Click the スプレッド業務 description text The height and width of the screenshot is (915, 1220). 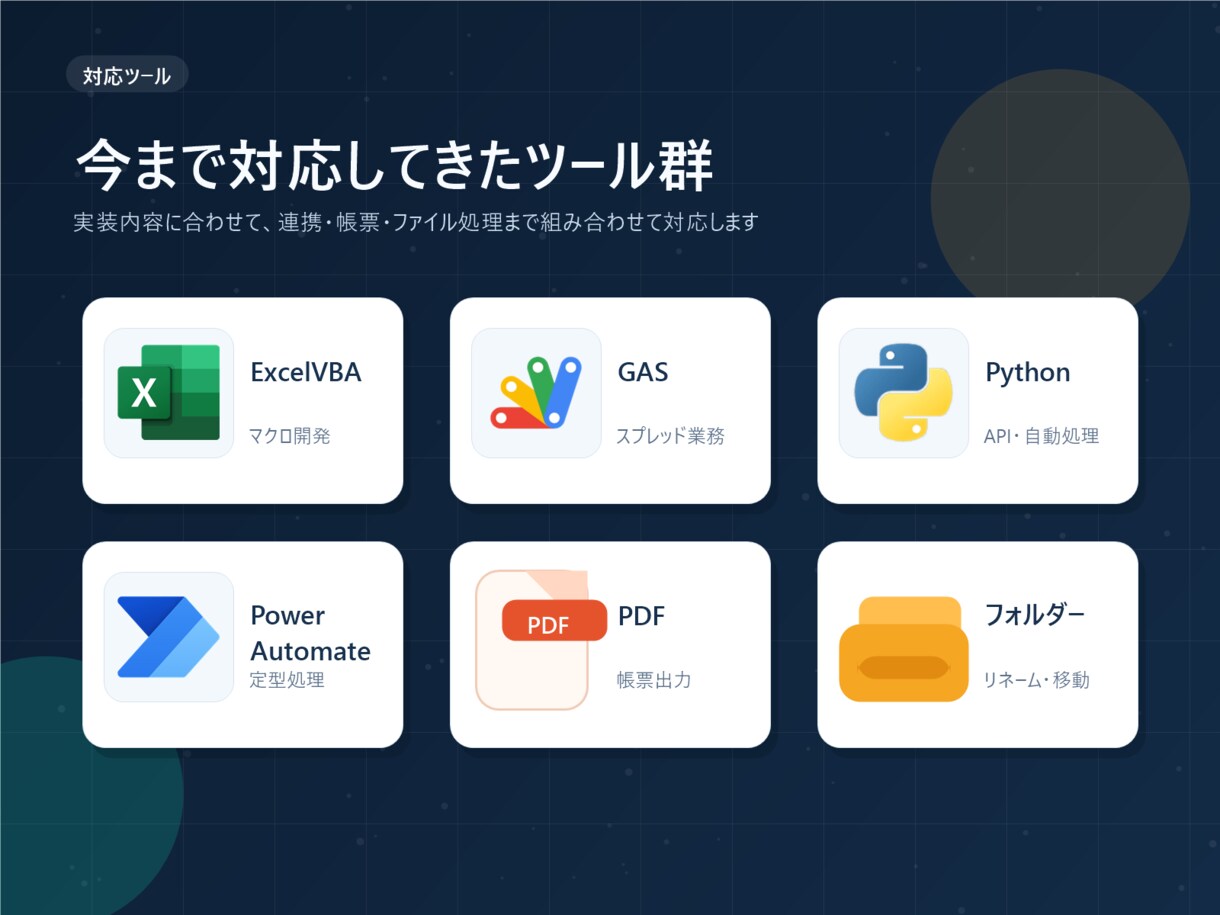(x=671, y=436)
